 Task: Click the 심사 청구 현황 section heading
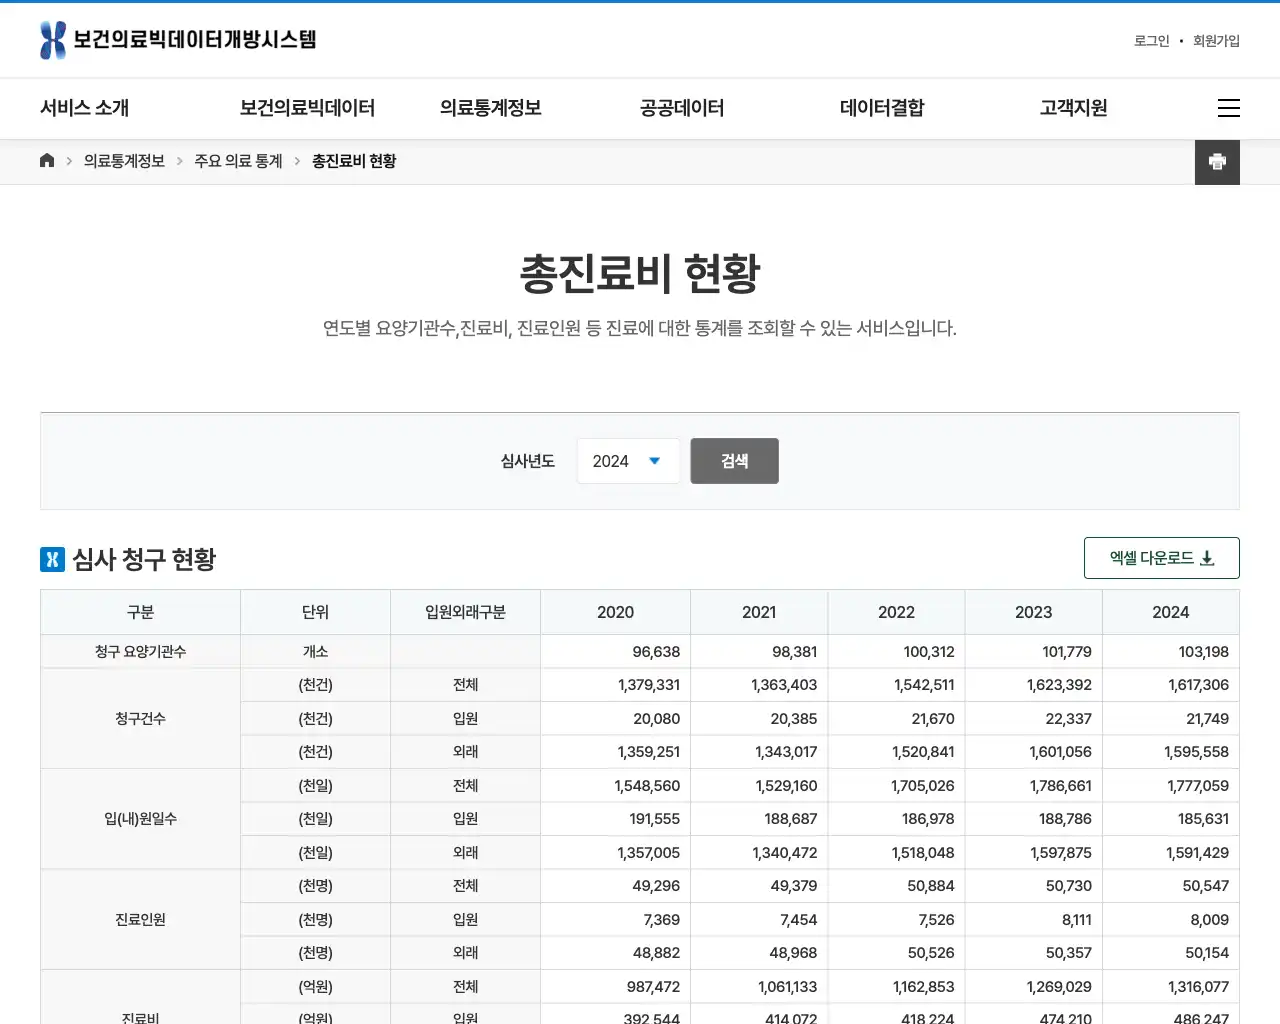point(144,559)
